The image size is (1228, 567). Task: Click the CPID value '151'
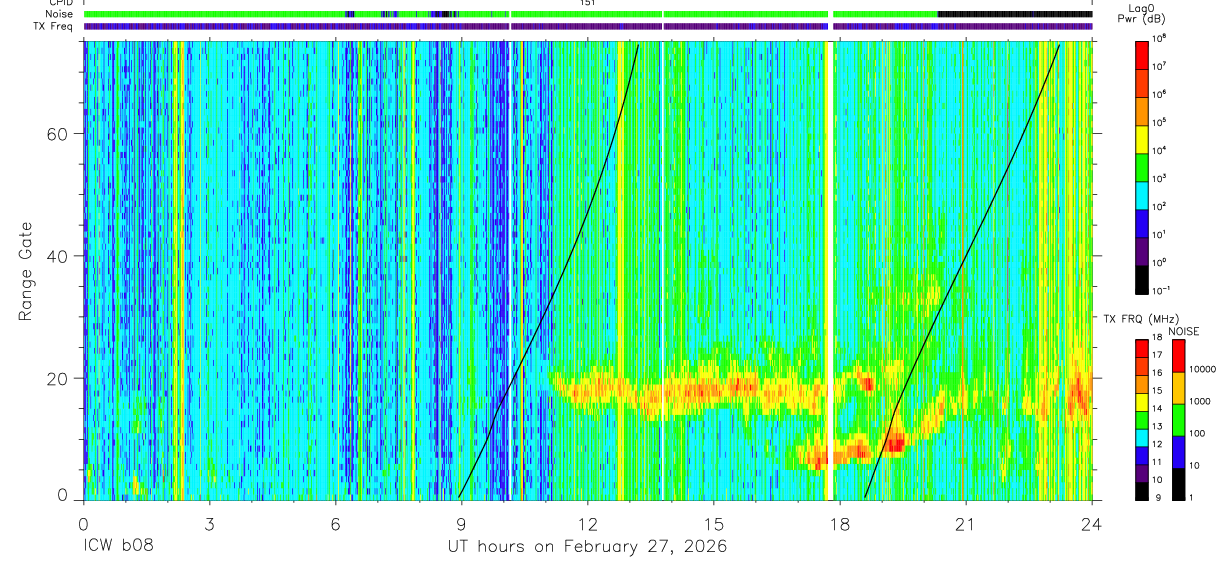click(x=587, y=3)
